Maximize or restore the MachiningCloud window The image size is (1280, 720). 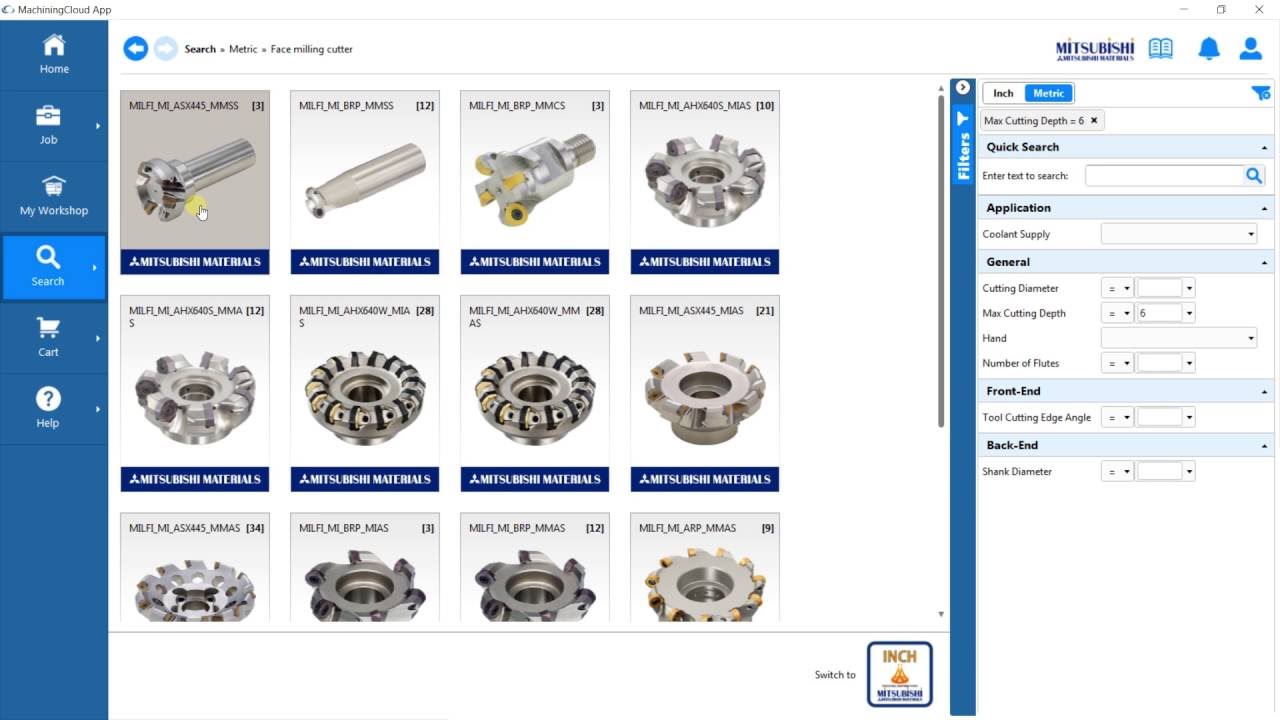1221,10
